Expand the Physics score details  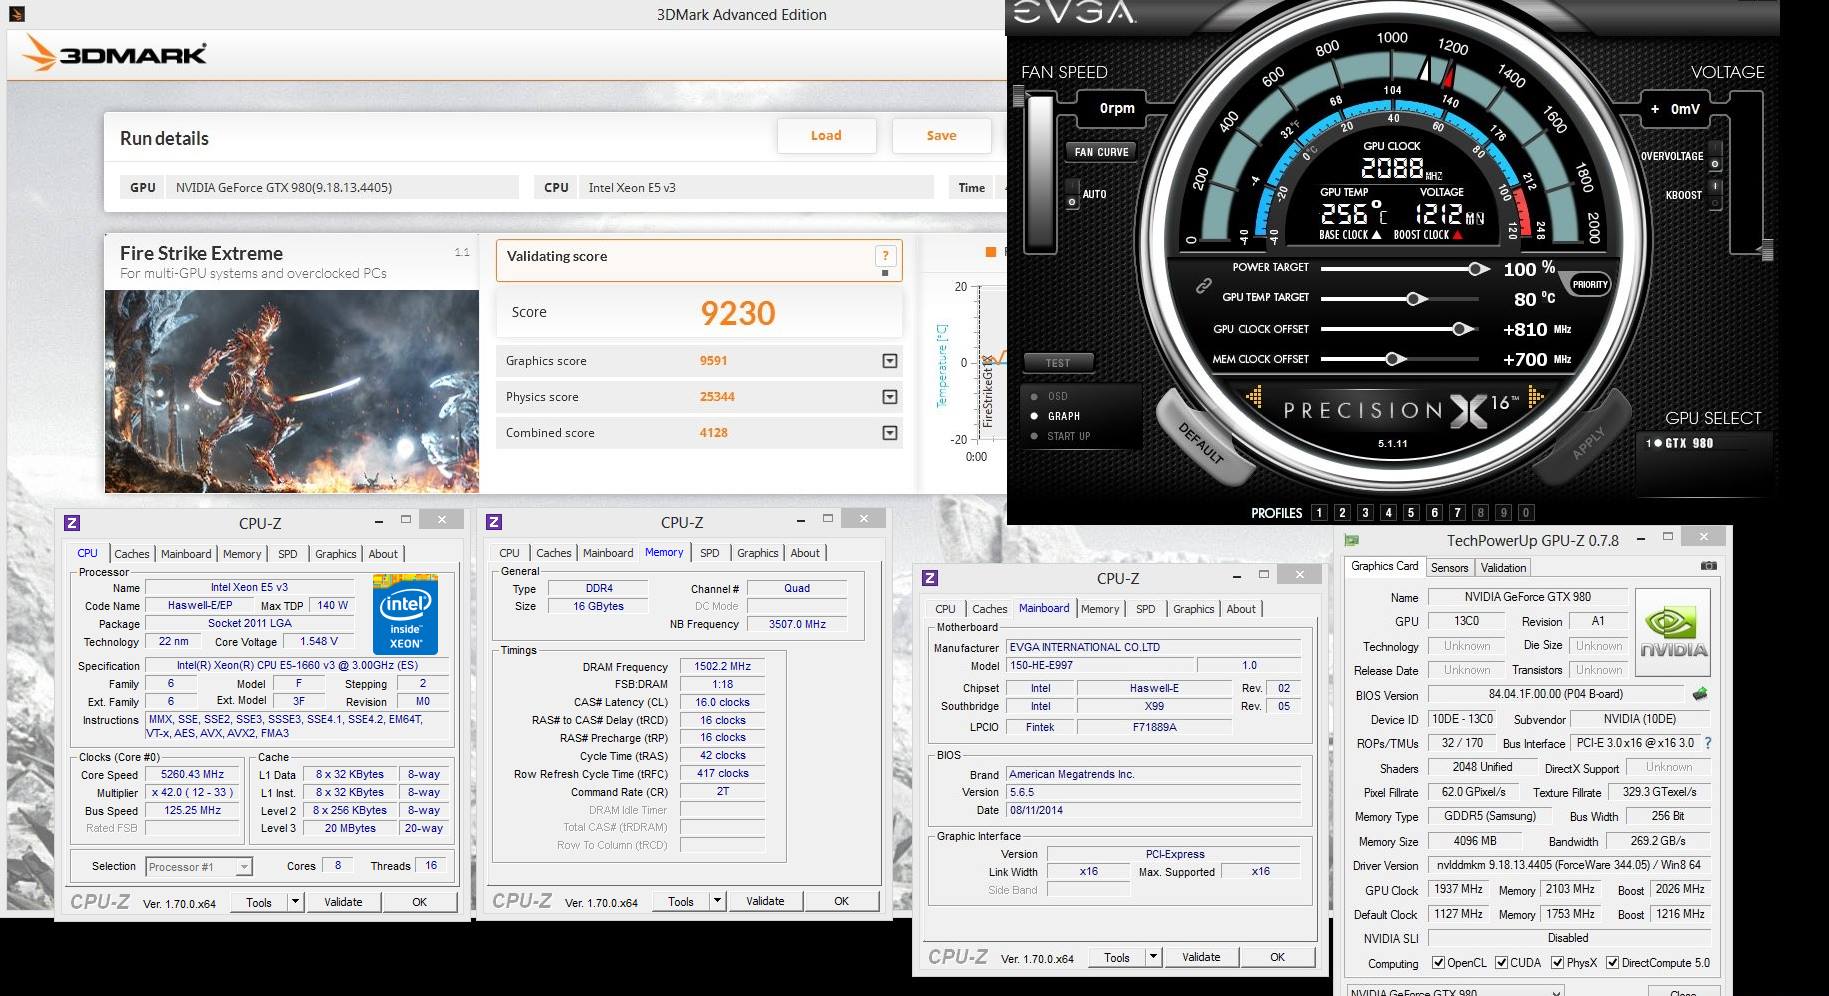890,397
